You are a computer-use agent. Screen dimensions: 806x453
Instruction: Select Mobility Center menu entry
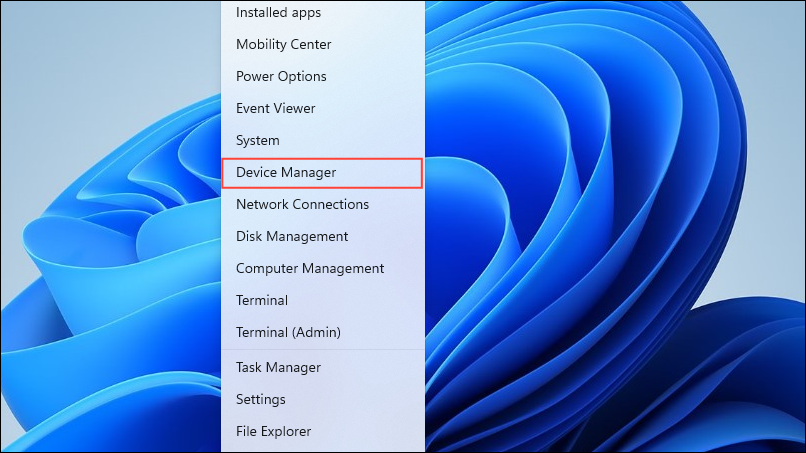click(x=323, y=44)
